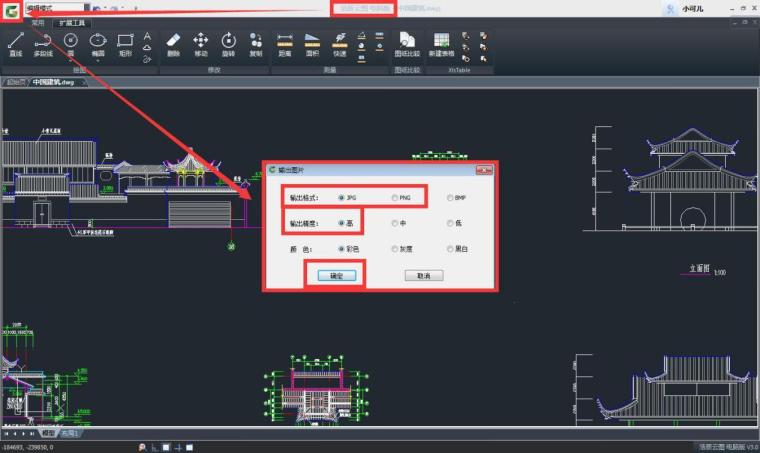Viewport: 760px width, 453px height.
Task: Switch to the 扩展工具 ribbon tab
Action: click(x=73, y=21)
